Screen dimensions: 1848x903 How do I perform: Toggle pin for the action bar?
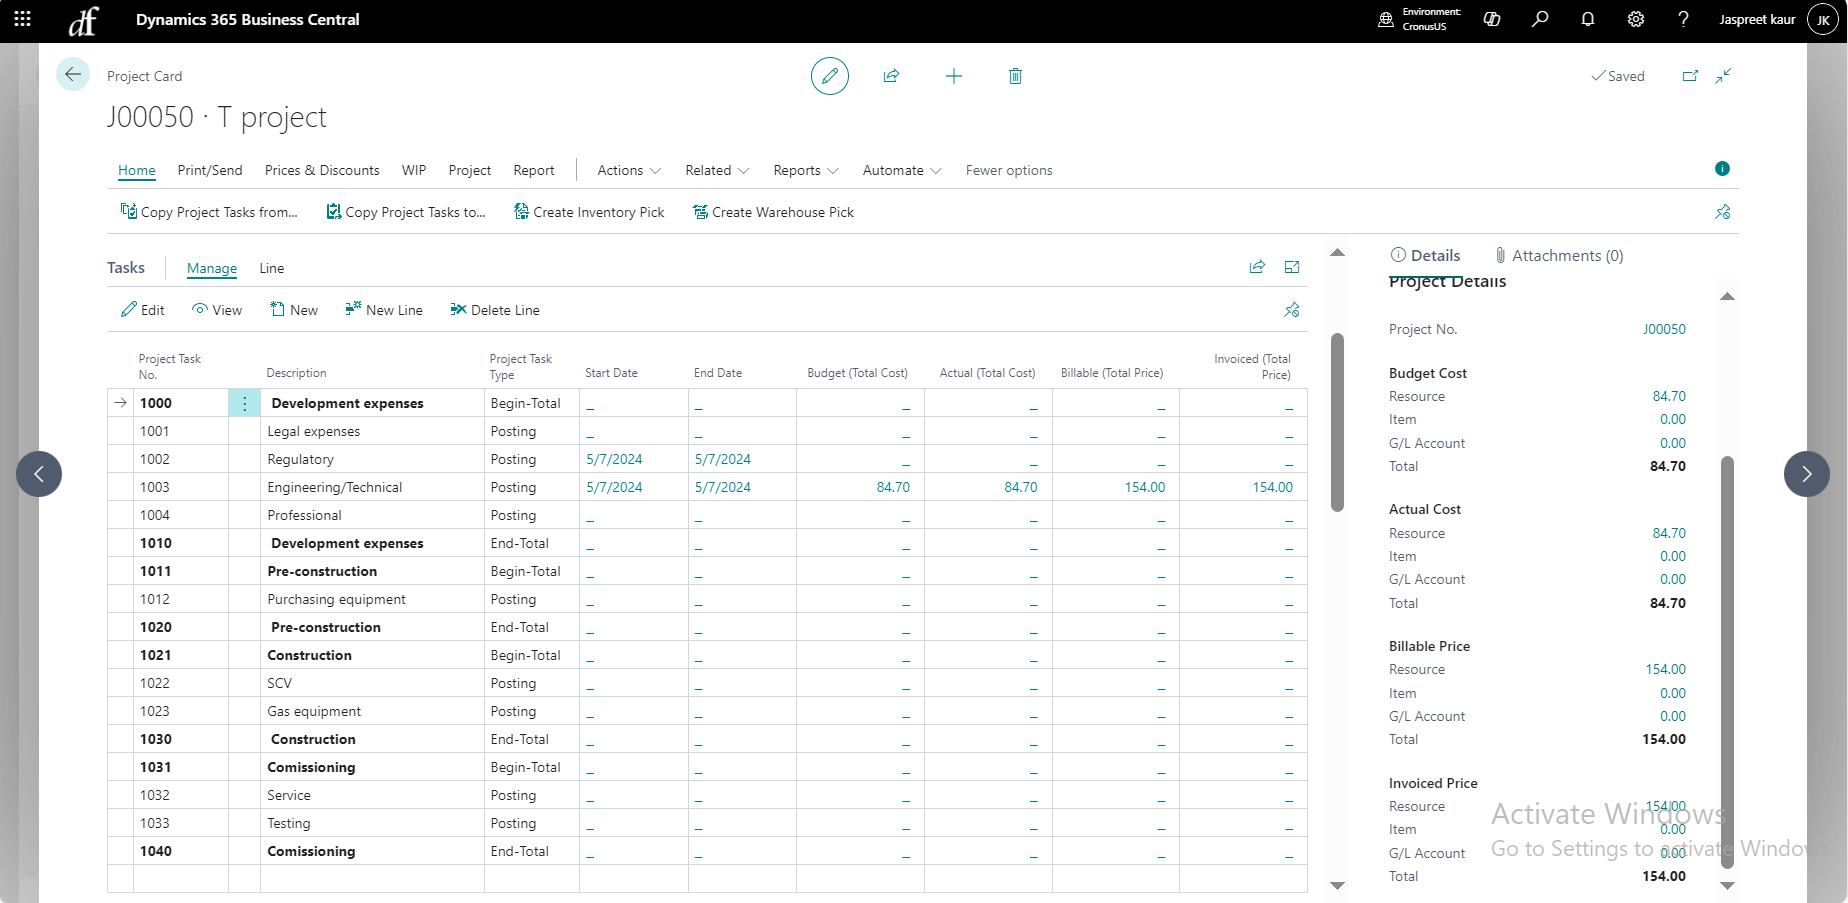(x=1722, y=212)
